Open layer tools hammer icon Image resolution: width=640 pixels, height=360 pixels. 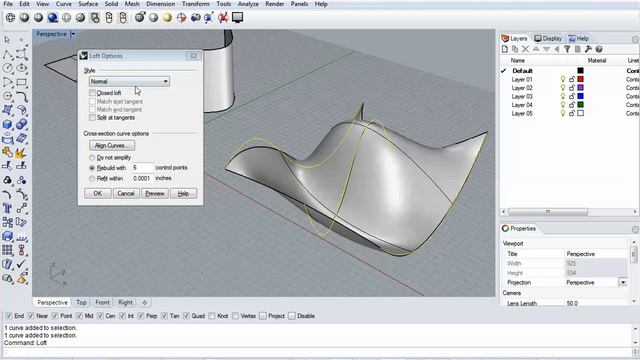pyautogui.click(x=588, y=49)
